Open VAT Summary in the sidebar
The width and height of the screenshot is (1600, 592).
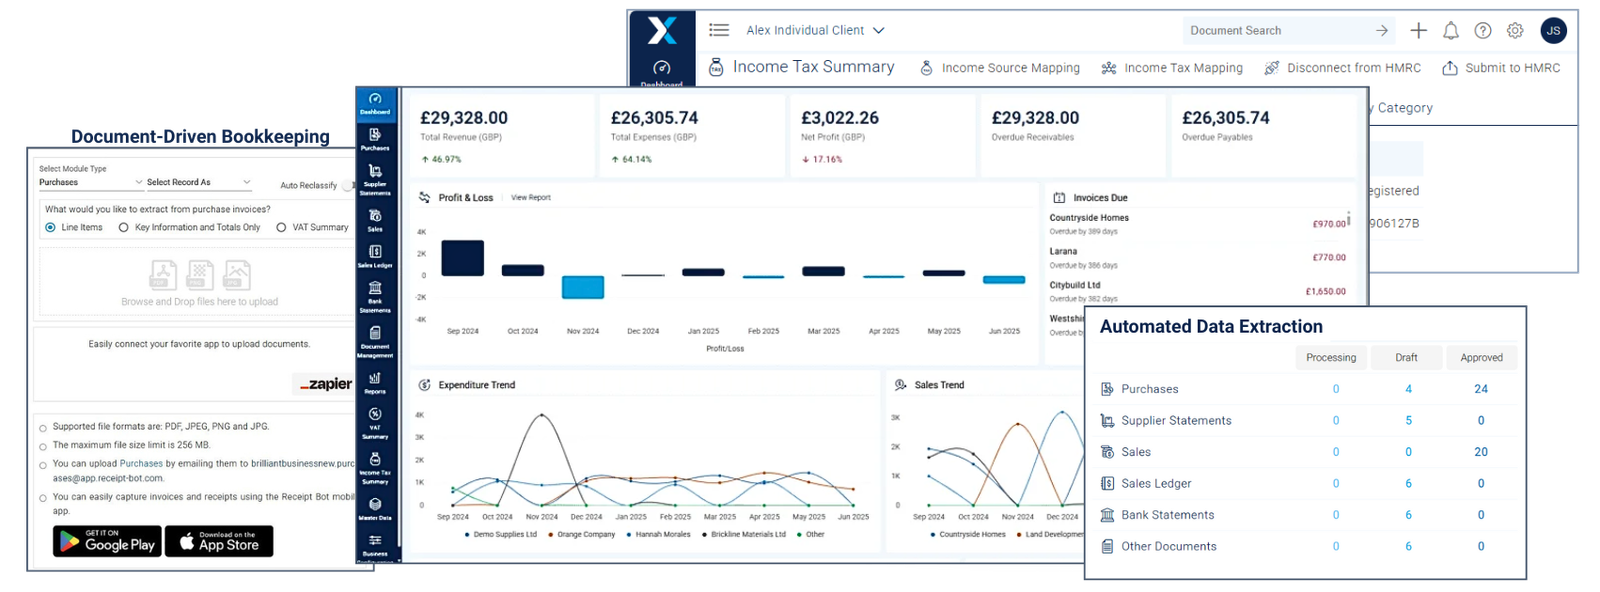click(x=375, y=423)
